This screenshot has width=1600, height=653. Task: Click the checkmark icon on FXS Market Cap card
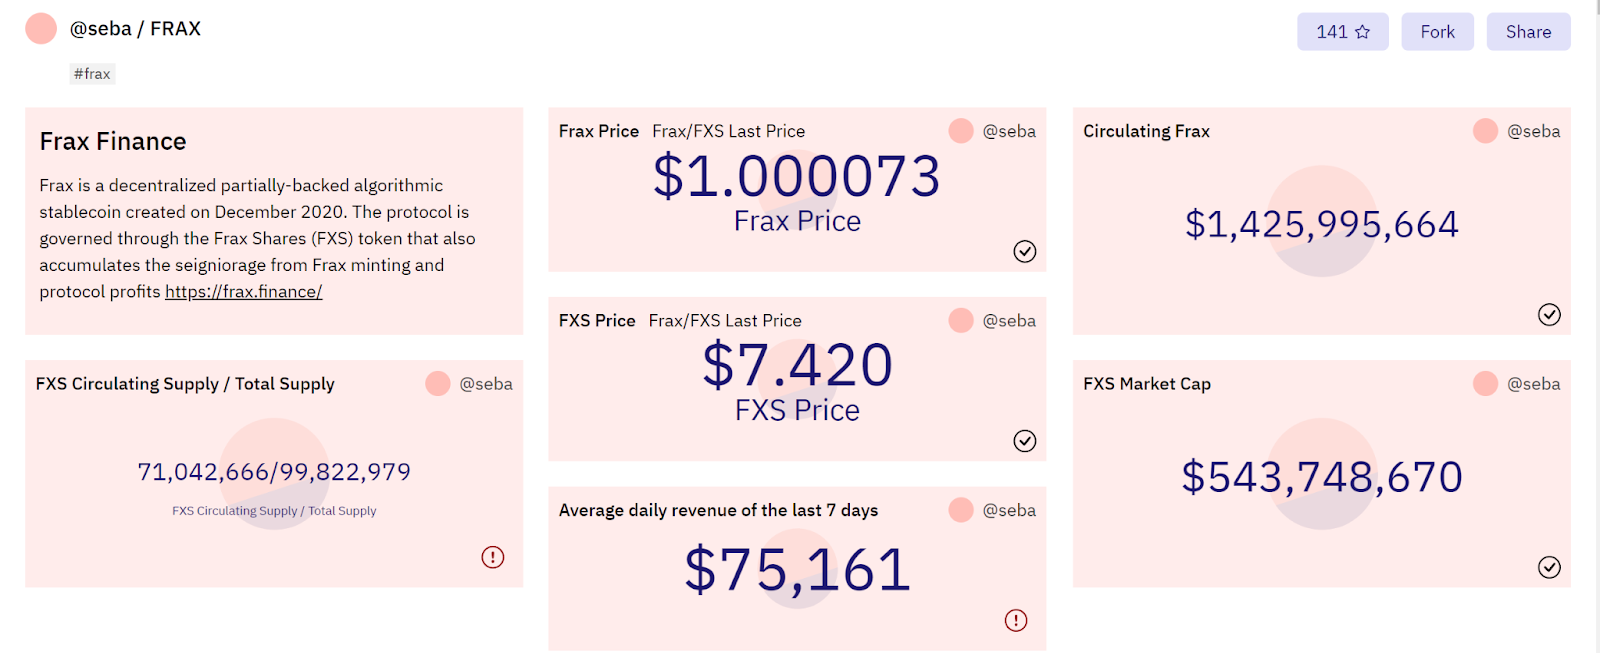click(1548, 568)
